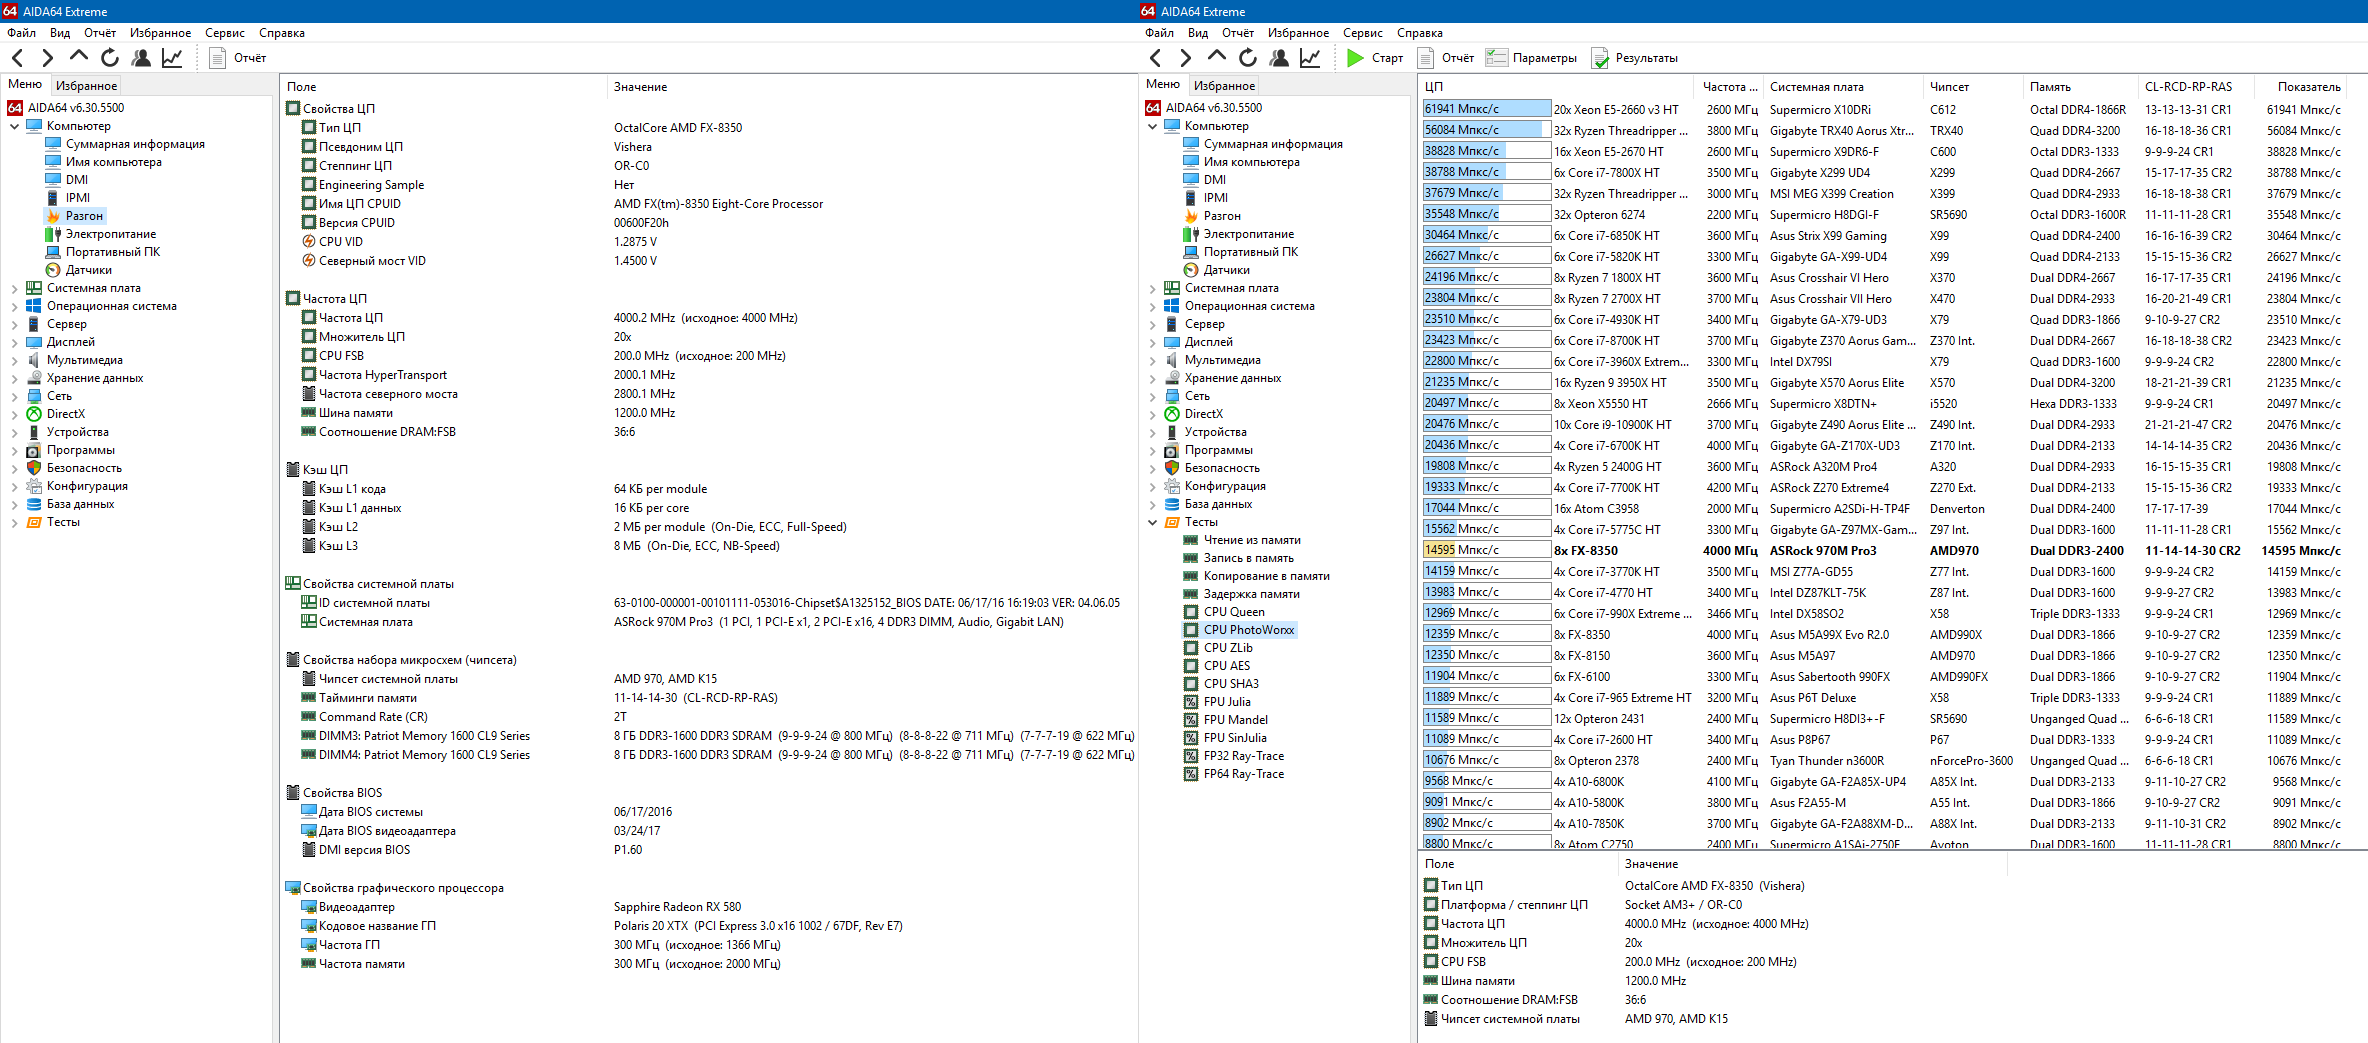Go forward in the left AIDA64 window
This screenshot has height=1043, width=2368.
pos(47,58)
